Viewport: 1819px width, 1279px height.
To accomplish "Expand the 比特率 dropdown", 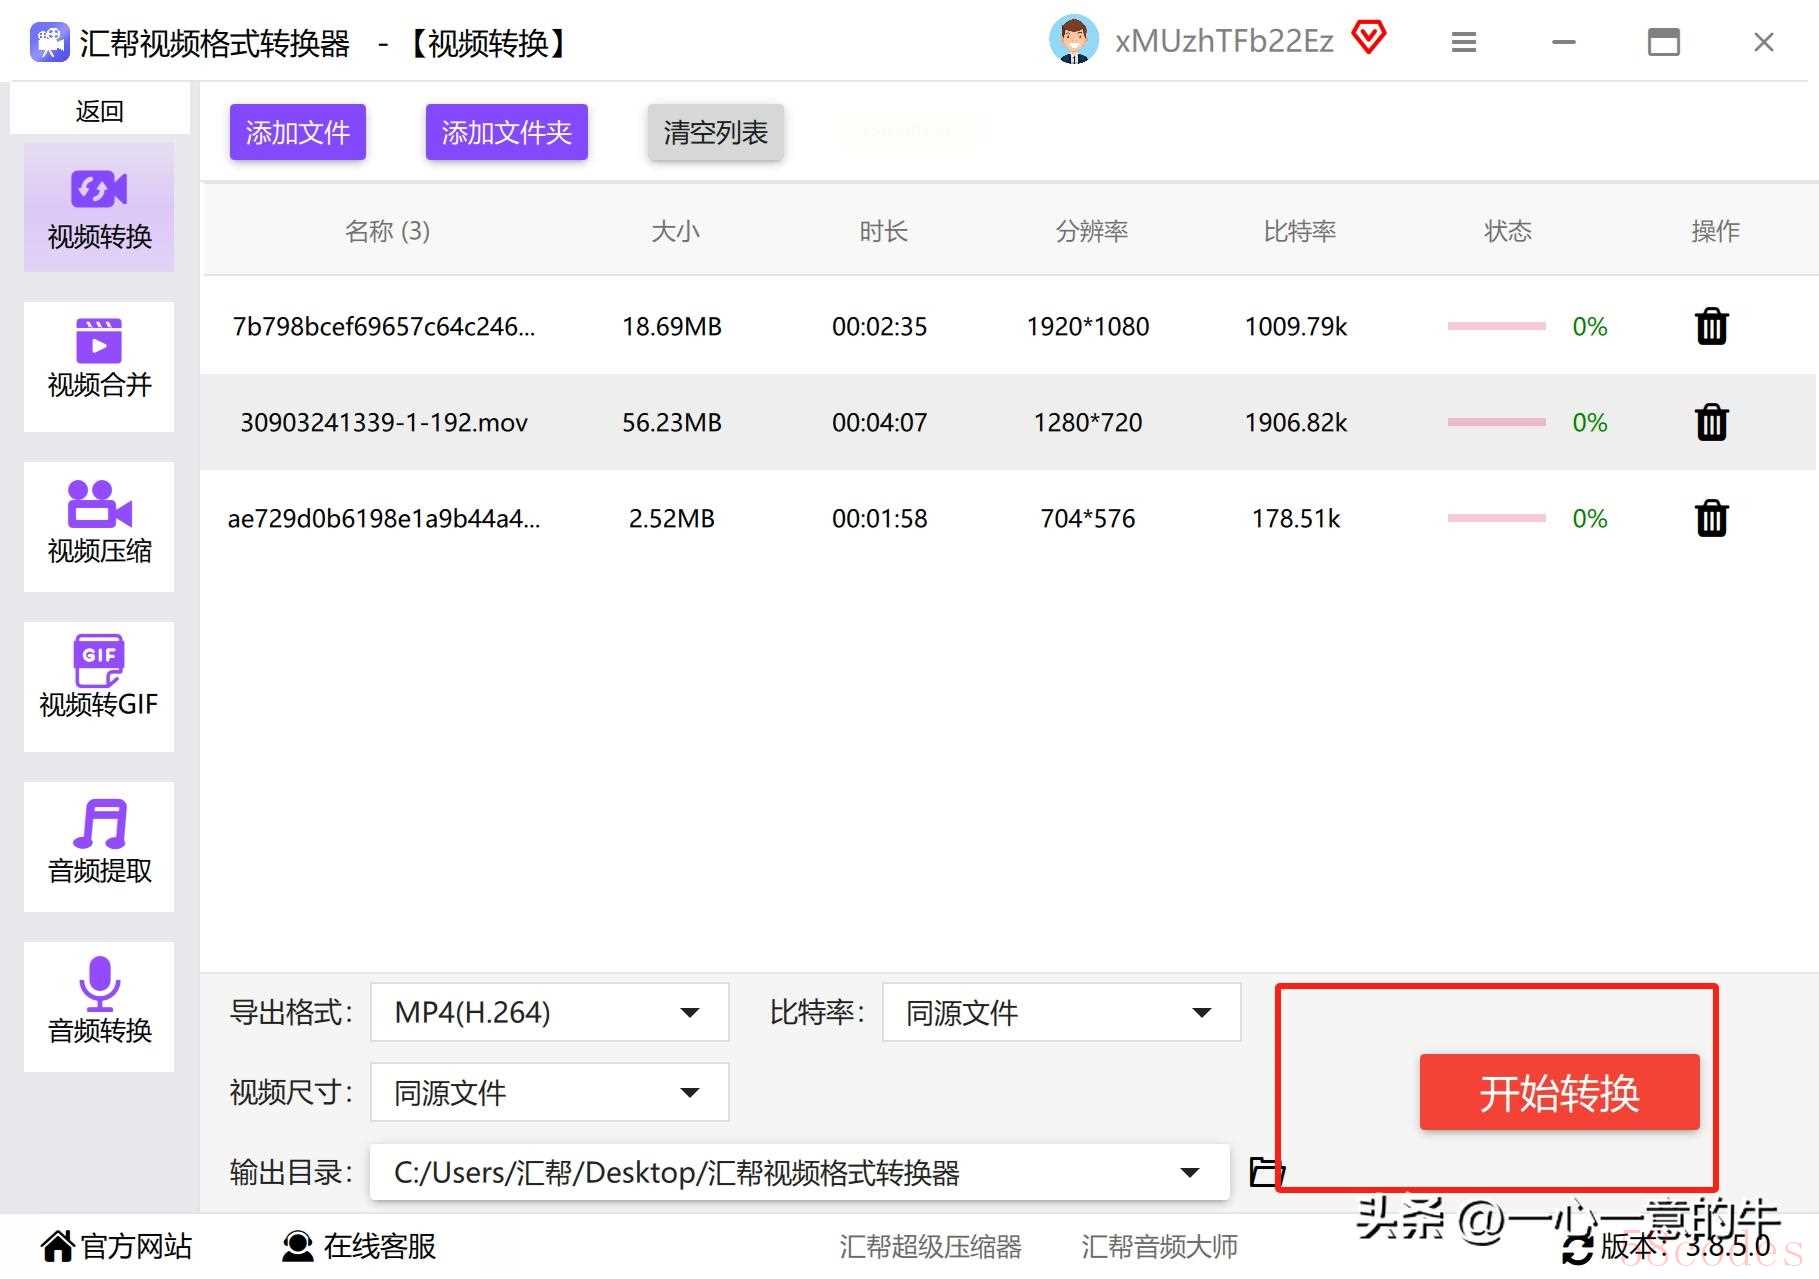I will [1061, 1012].
